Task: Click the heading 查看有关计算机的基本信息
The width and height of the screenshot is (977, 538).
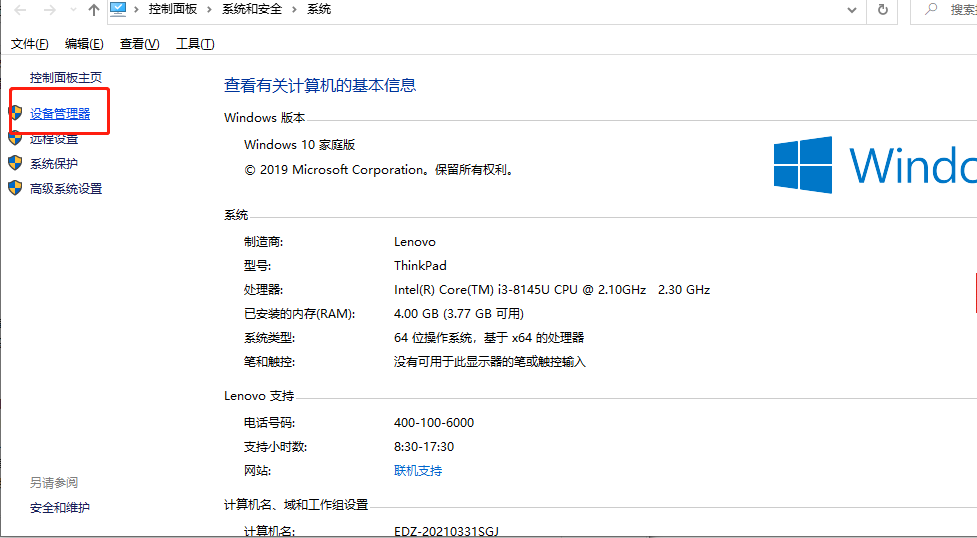Action: pos(320,85)
